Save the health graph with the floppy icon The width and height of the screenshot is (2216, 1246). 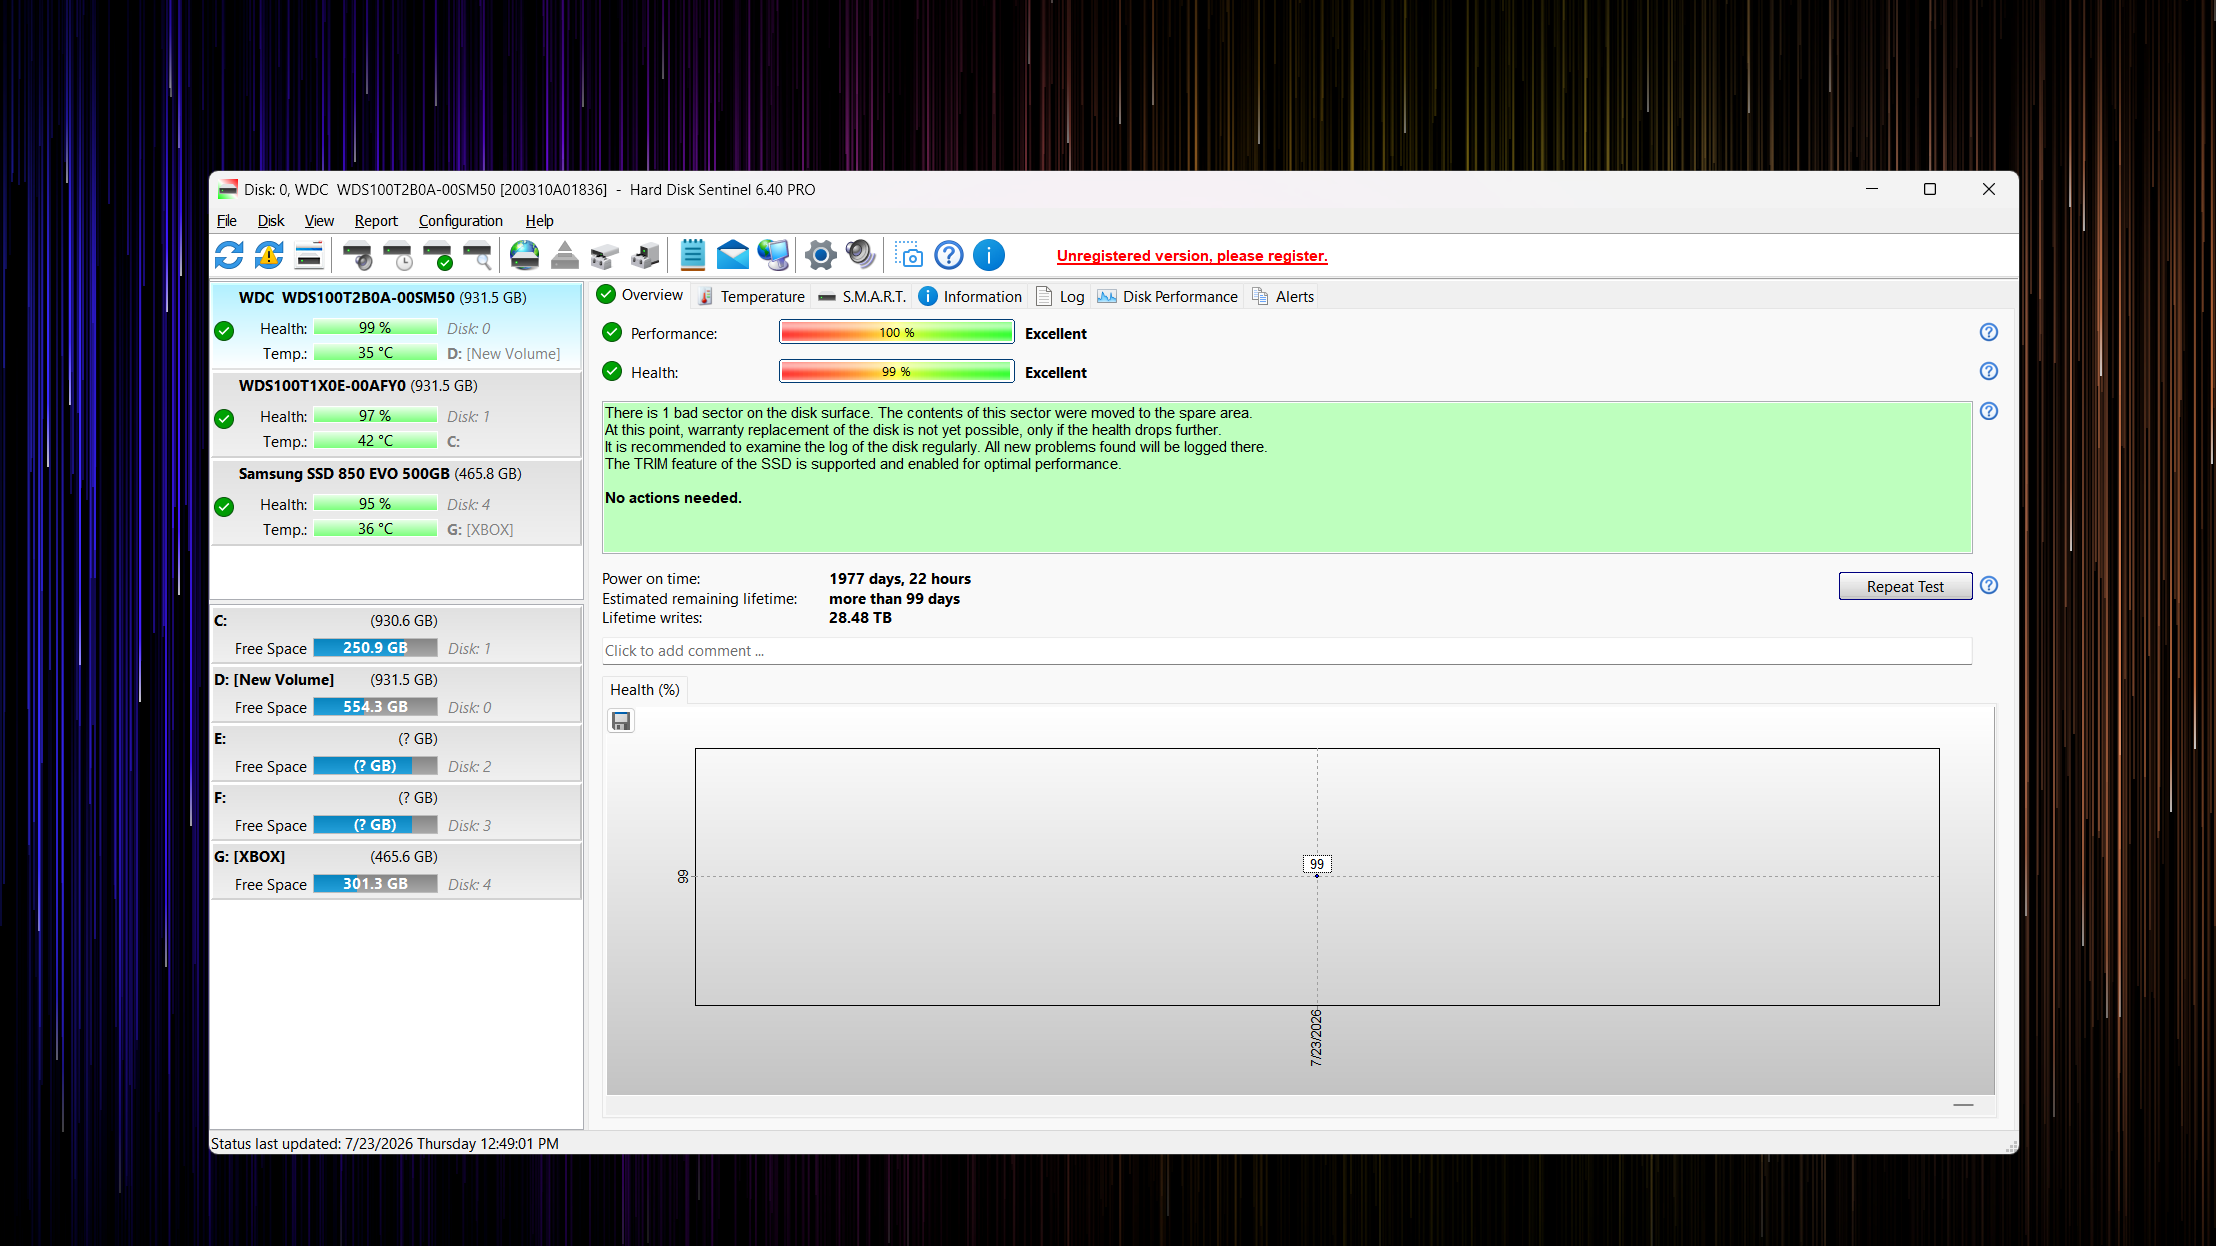point(621,721)
